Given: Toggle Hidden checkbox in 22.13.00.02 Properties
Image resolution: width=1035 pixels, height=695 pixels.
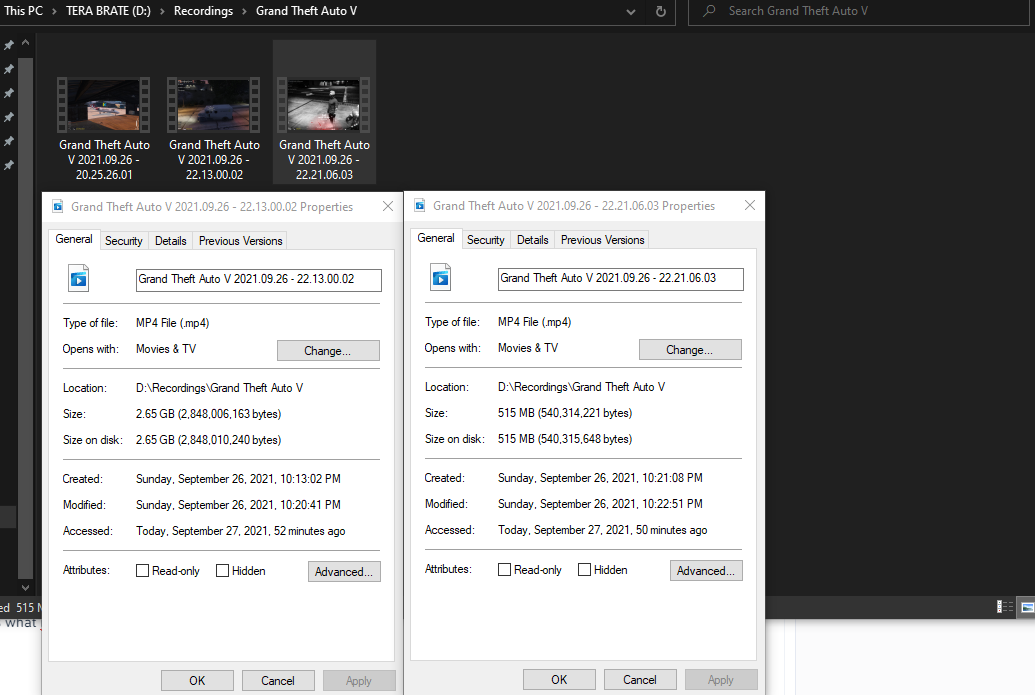Looking at the screenshot, I should 222,571.
